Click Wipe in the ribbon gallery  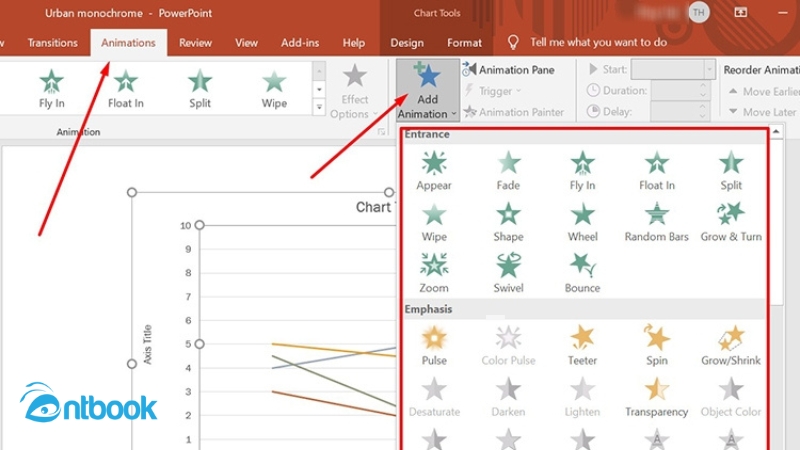click(x=274, y=89)
